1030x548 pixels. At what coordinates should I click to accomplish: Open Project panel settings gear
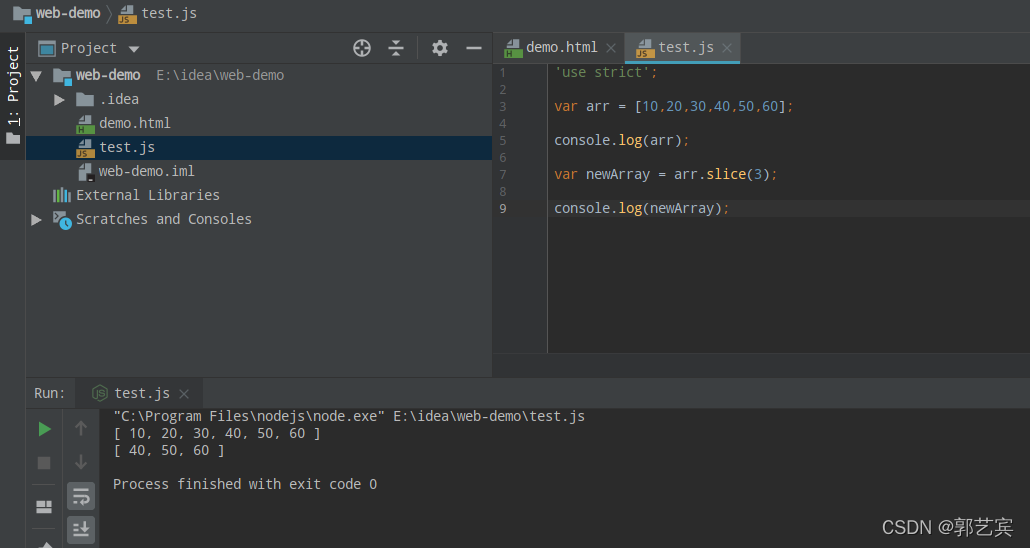coord(439,48)
